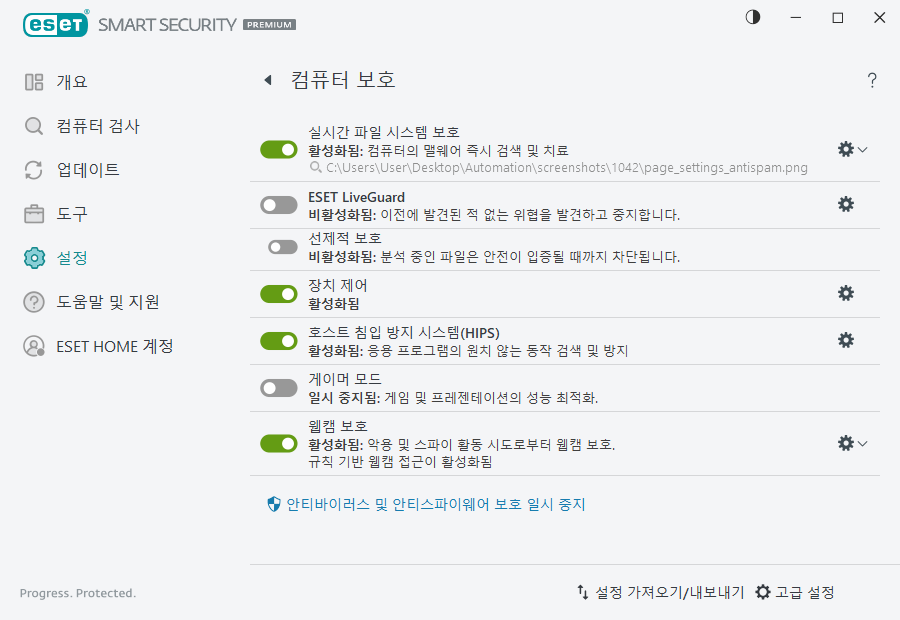Disable 웹캠 보호
Screen dimensions: 900x620
(278, 443)
